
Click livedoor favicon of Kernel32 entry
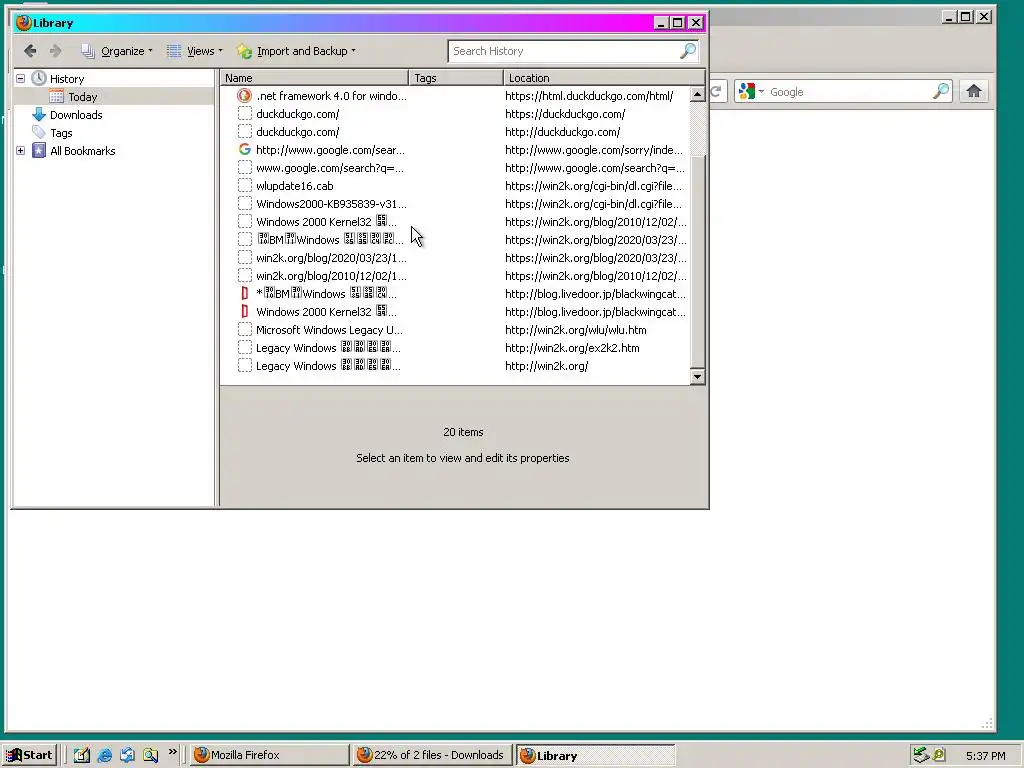point(244,312)
